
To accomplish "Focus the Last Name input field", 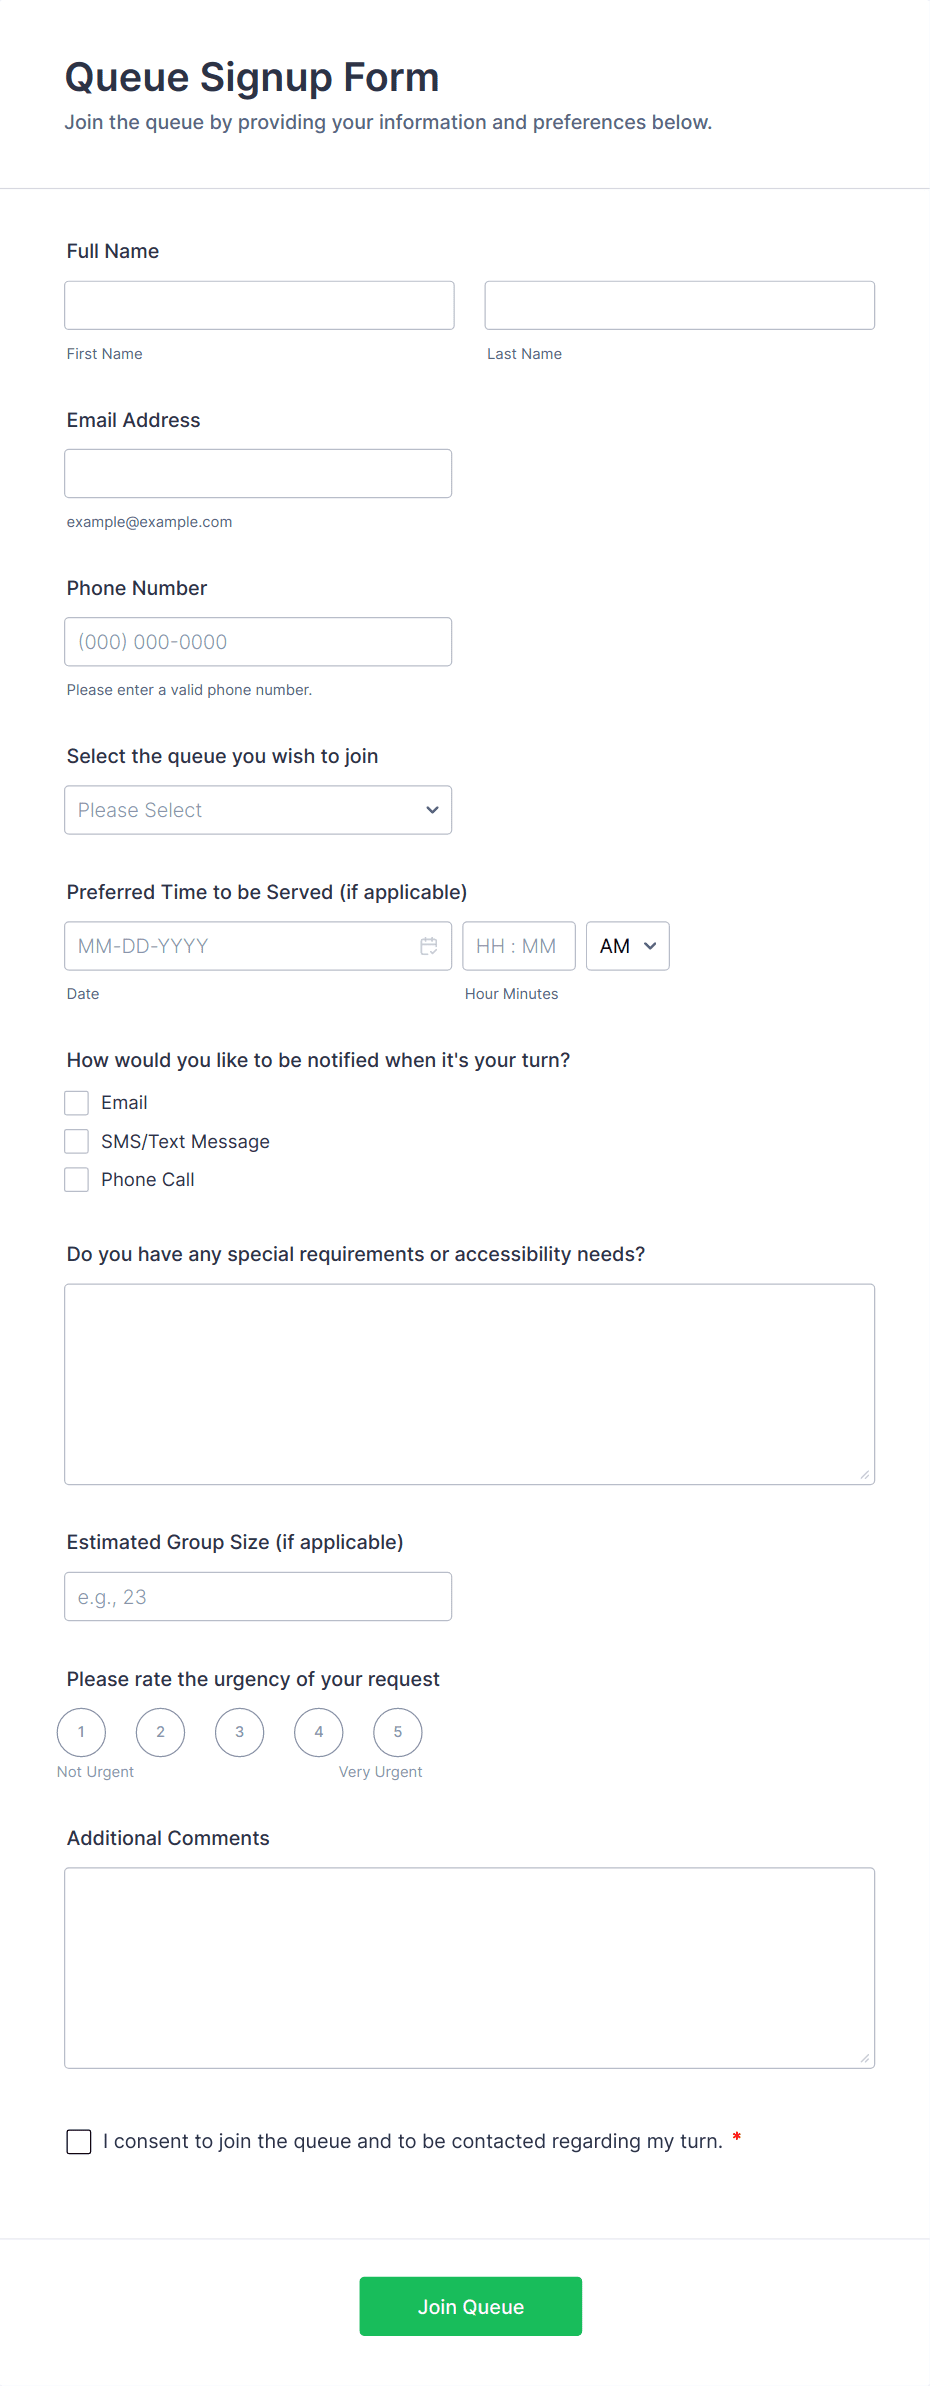I will point(679,305).
